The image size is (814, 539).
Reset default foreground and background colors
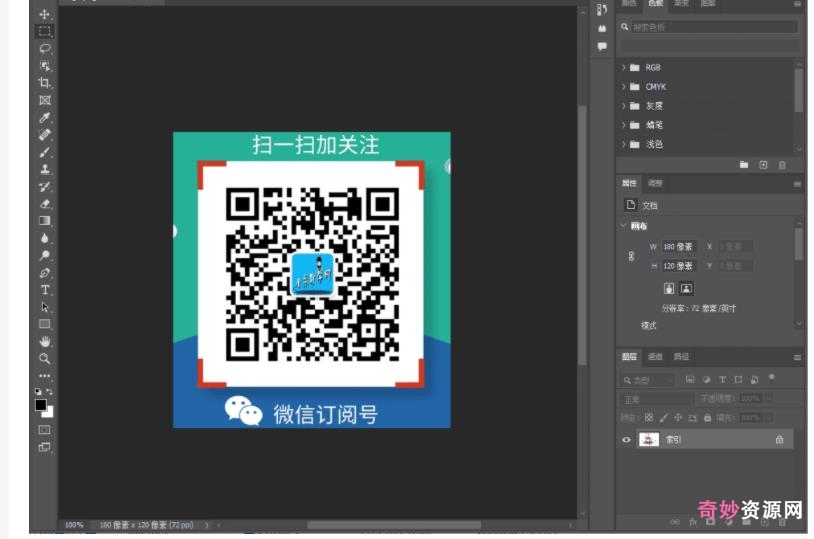38,392
